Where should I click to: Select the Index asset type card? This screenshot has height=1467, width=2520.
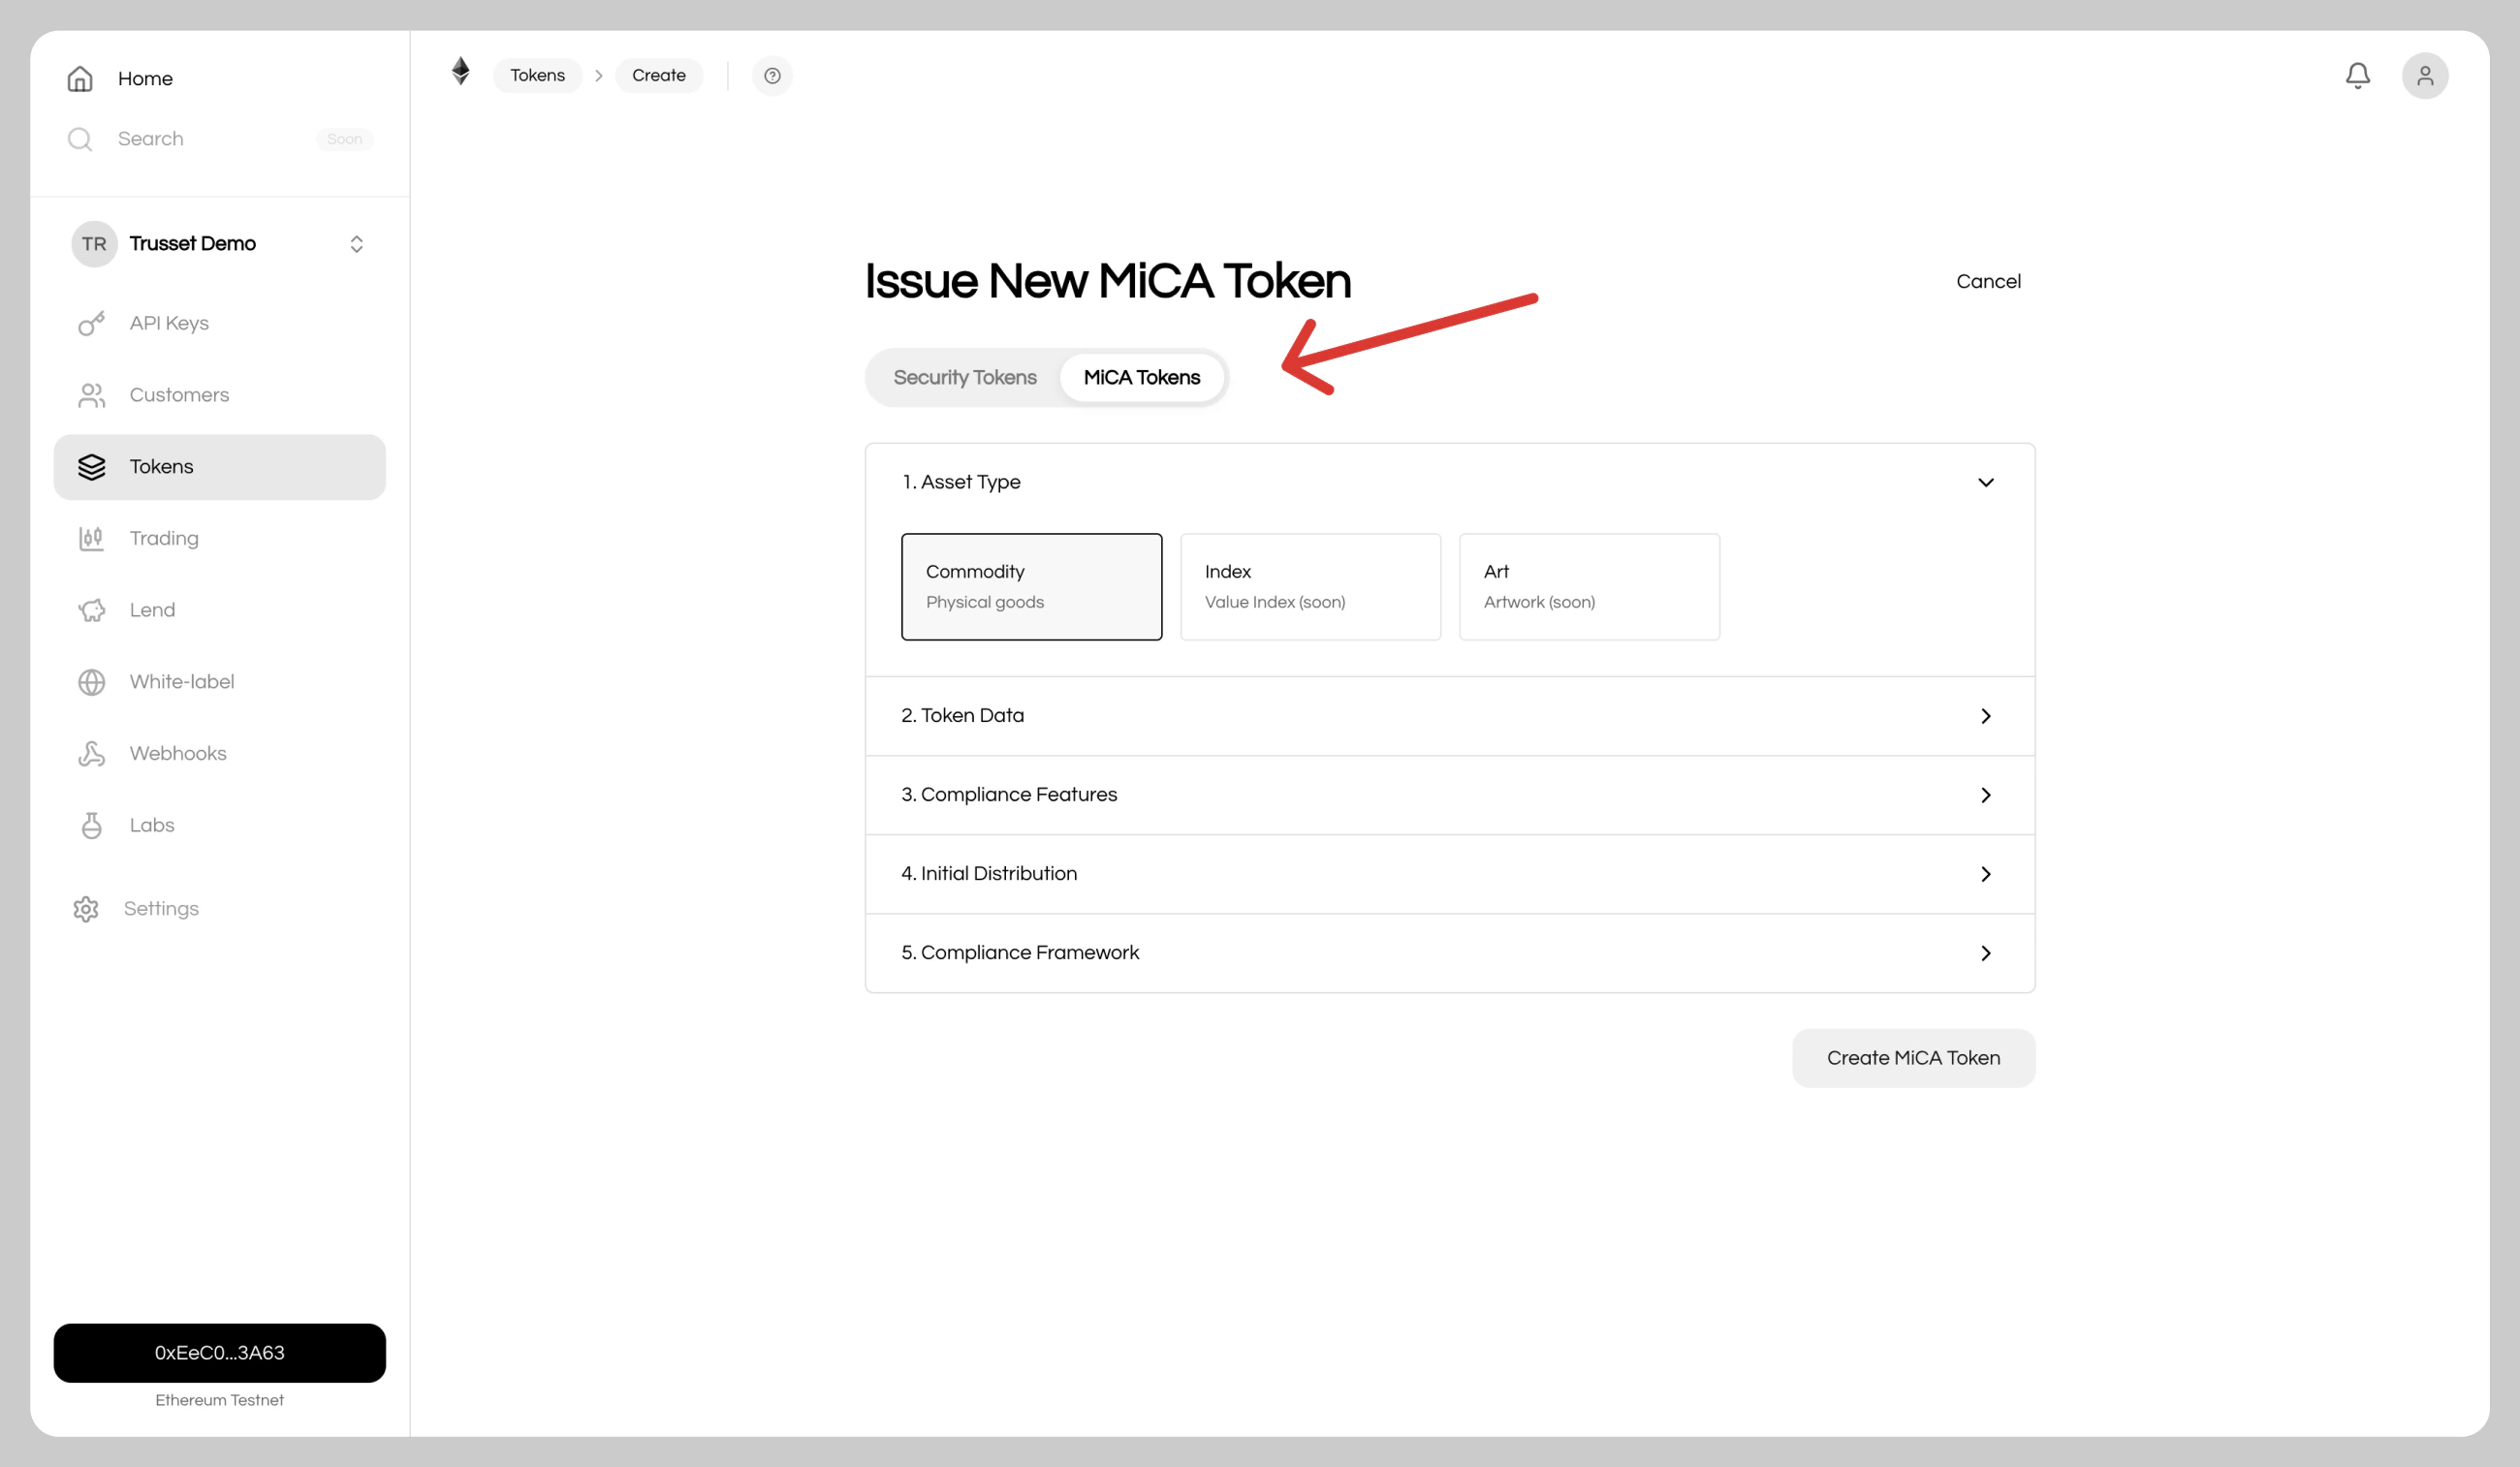pyautogui.click(x=1310, y=586)
